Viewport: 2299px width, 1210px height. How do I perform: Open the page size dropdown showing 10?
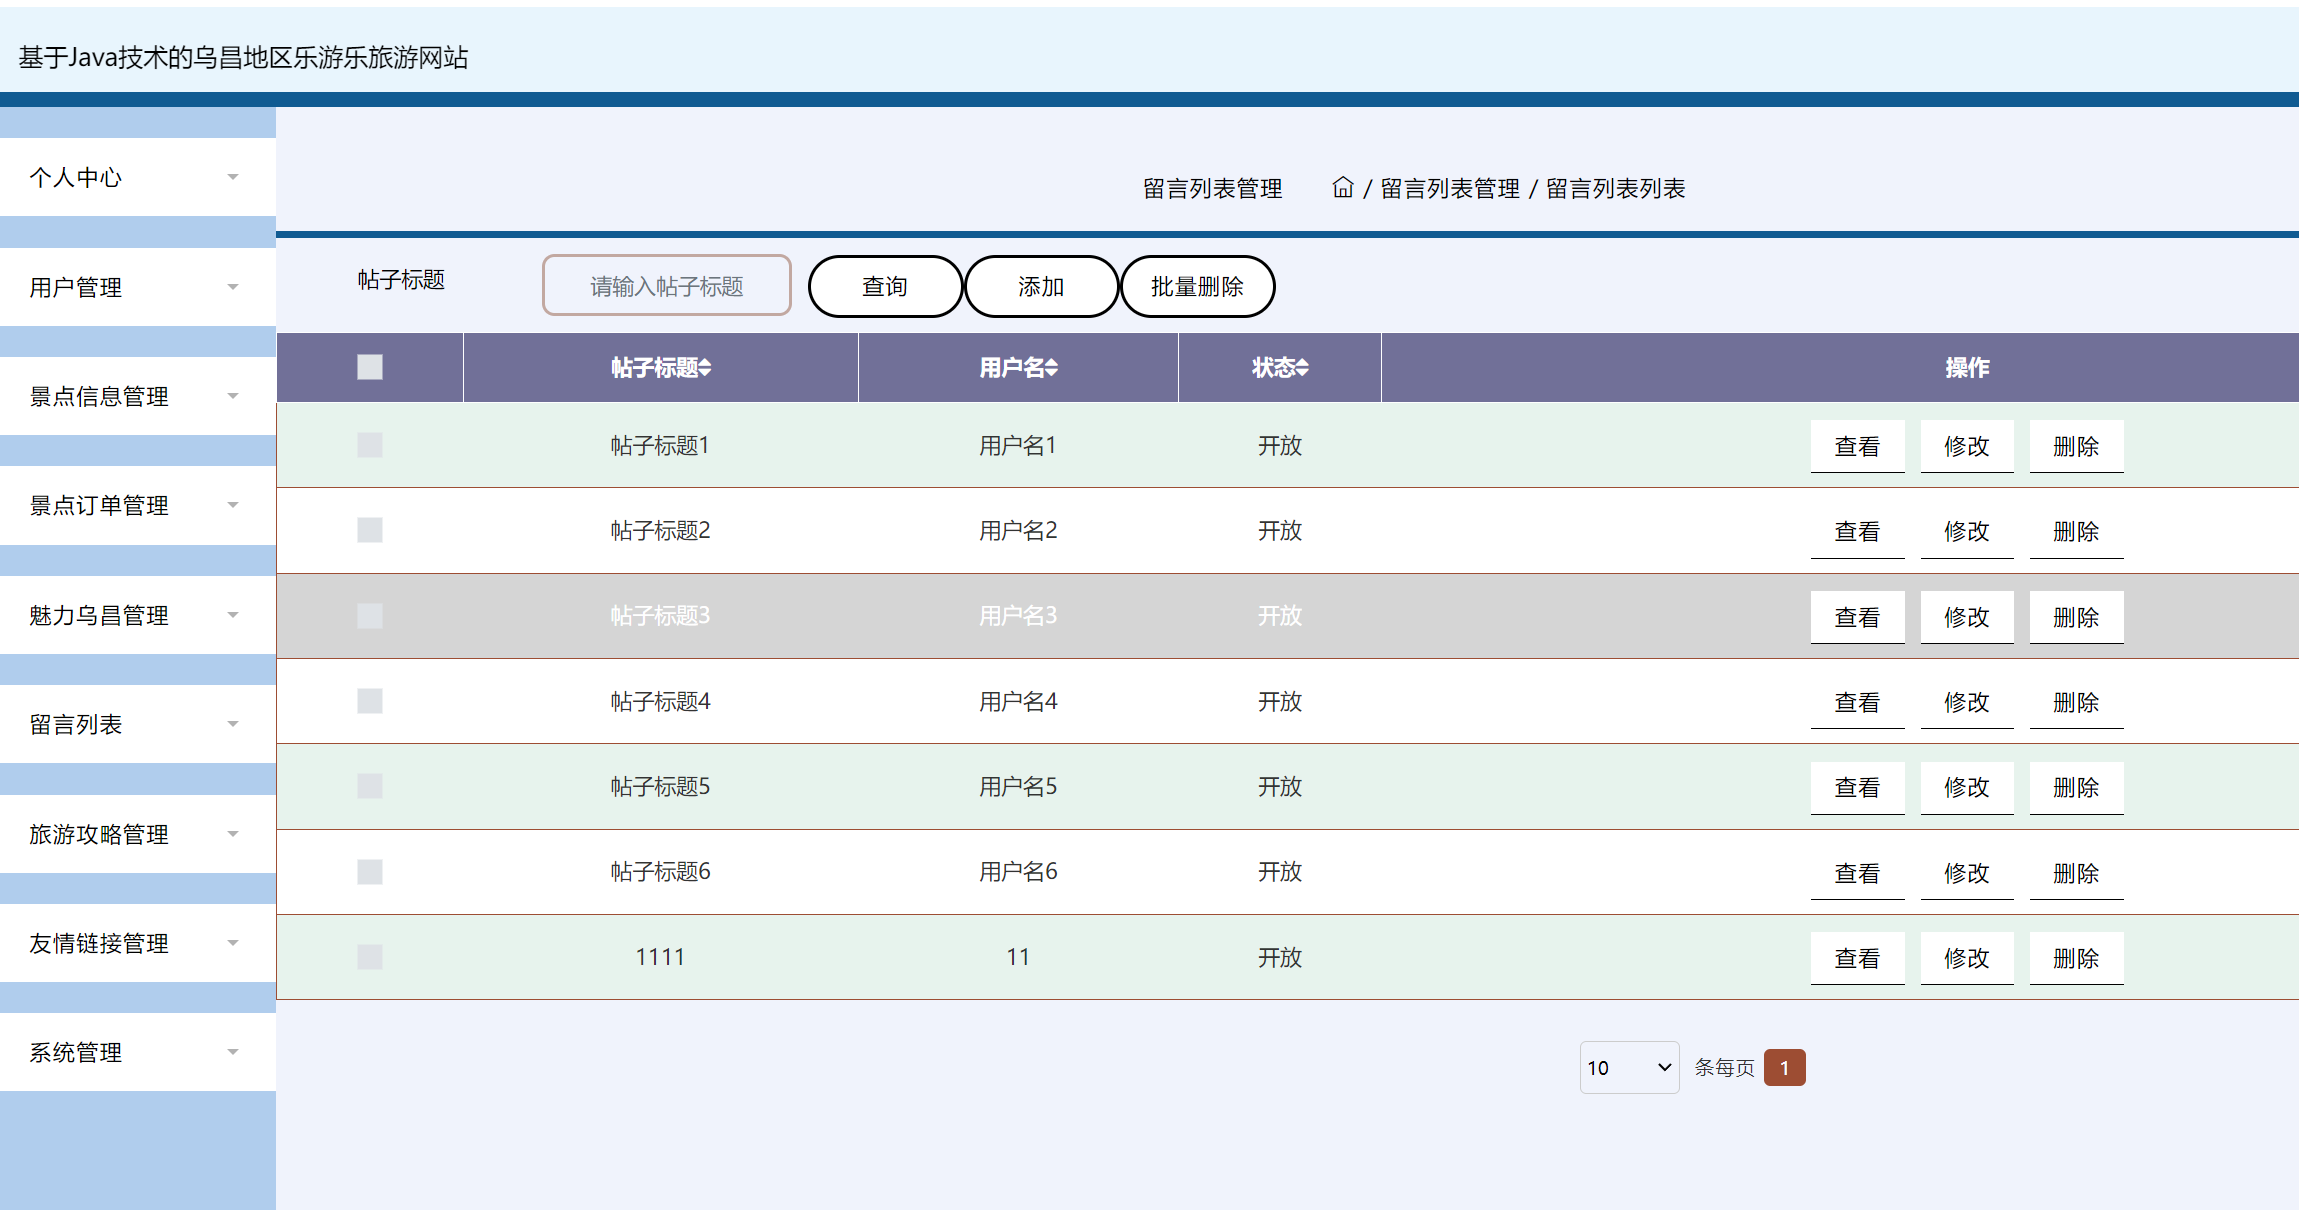tap(1629, 1067)
